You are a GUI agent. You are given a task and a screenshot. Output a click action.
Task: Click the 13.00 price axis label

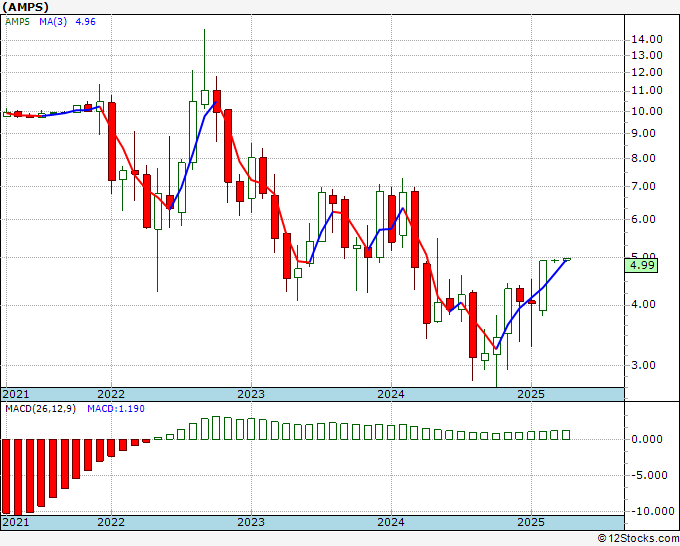(647, 56)
